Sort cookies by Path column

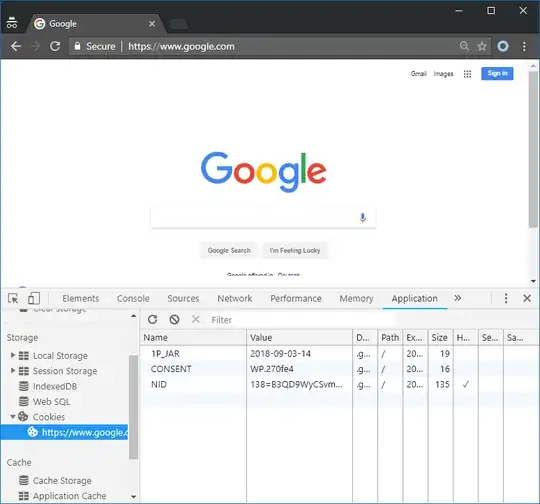[x=390, y=338]
